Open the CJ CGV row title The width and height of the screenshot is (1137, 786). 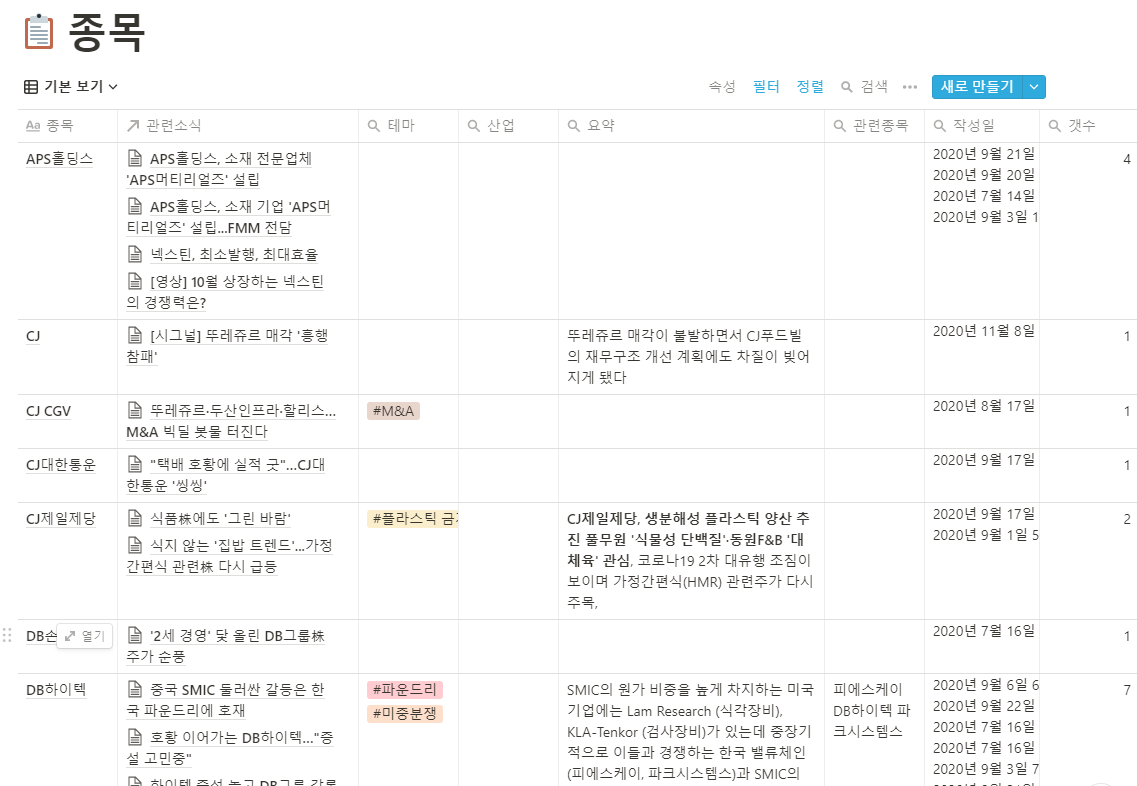point(49,412)
